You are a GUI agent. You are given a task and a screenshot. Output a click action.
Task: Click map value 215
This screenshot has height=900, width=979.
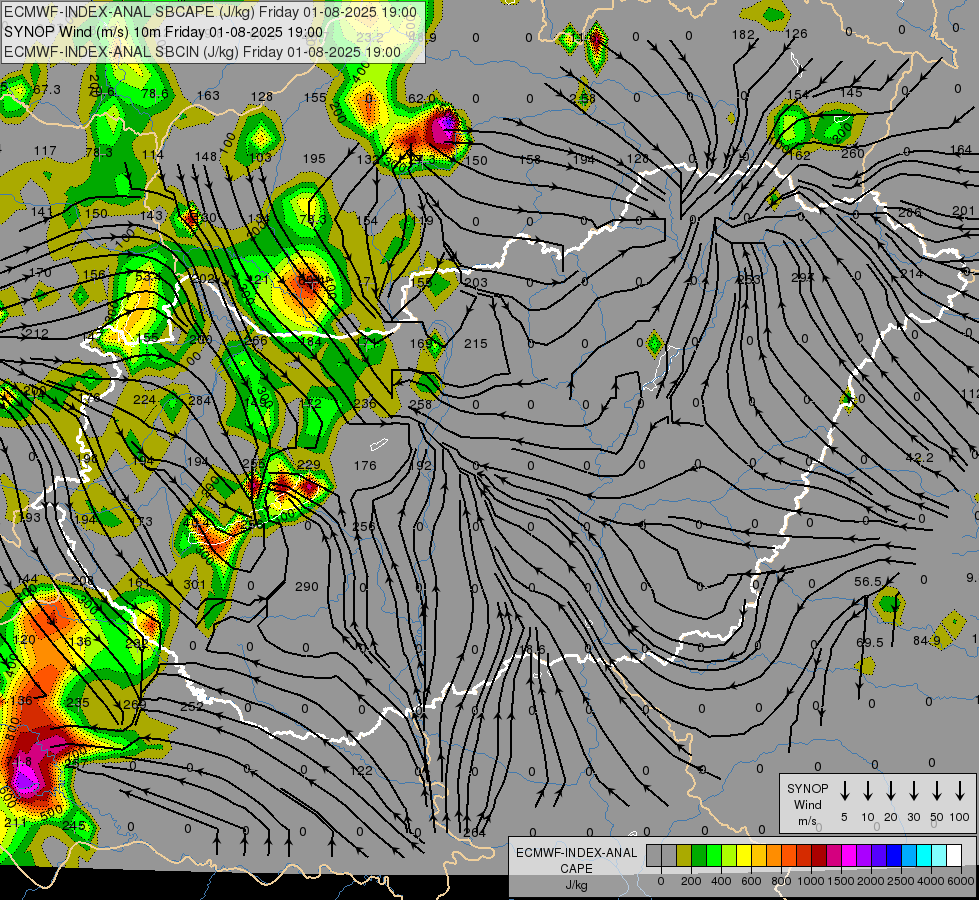476,344
